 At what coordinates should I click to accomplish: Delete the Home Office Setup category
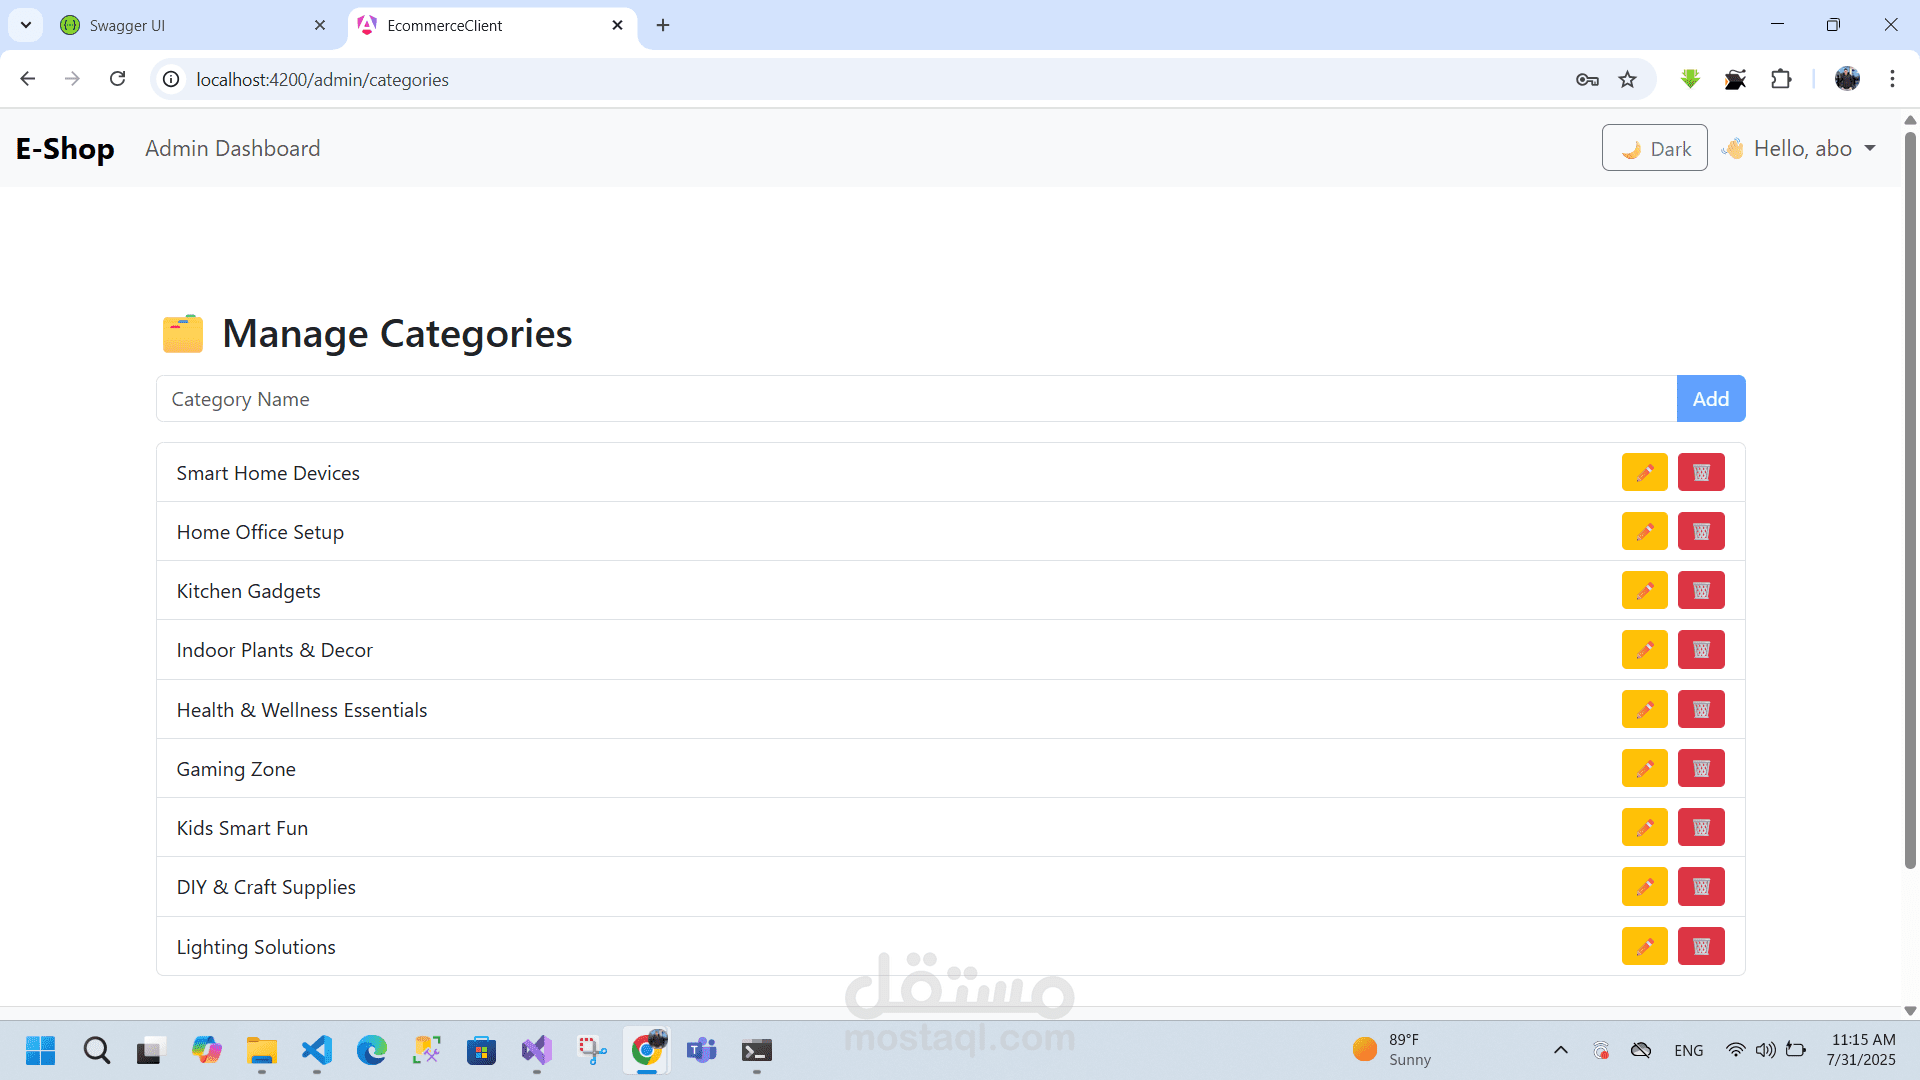point(1701,532)
